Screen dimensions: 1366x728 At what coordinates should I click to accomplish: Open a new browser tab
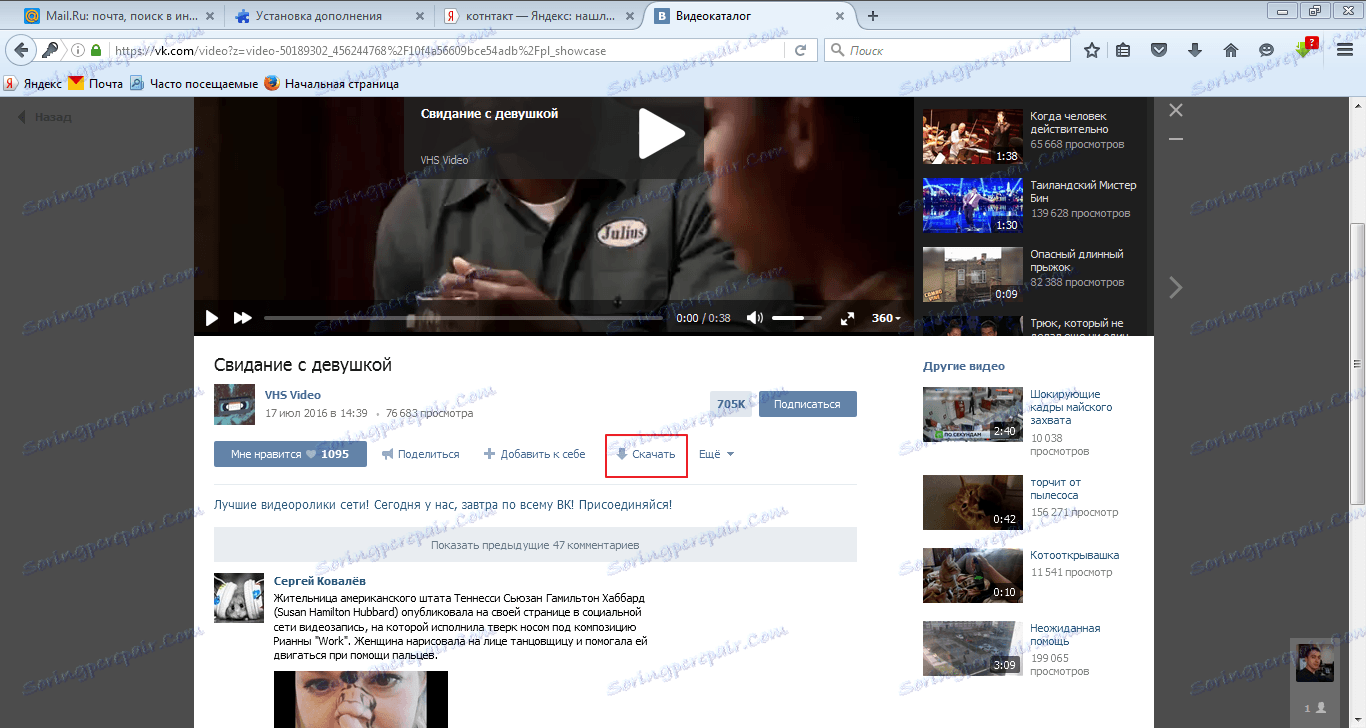(x=873, y=16)
